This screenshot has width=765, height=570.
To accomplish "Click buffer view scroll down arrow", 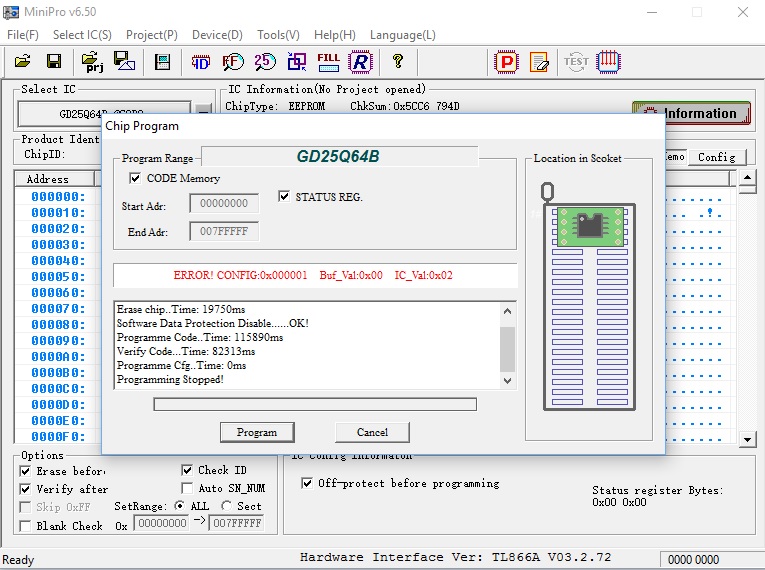I will [x=747, y=439].
